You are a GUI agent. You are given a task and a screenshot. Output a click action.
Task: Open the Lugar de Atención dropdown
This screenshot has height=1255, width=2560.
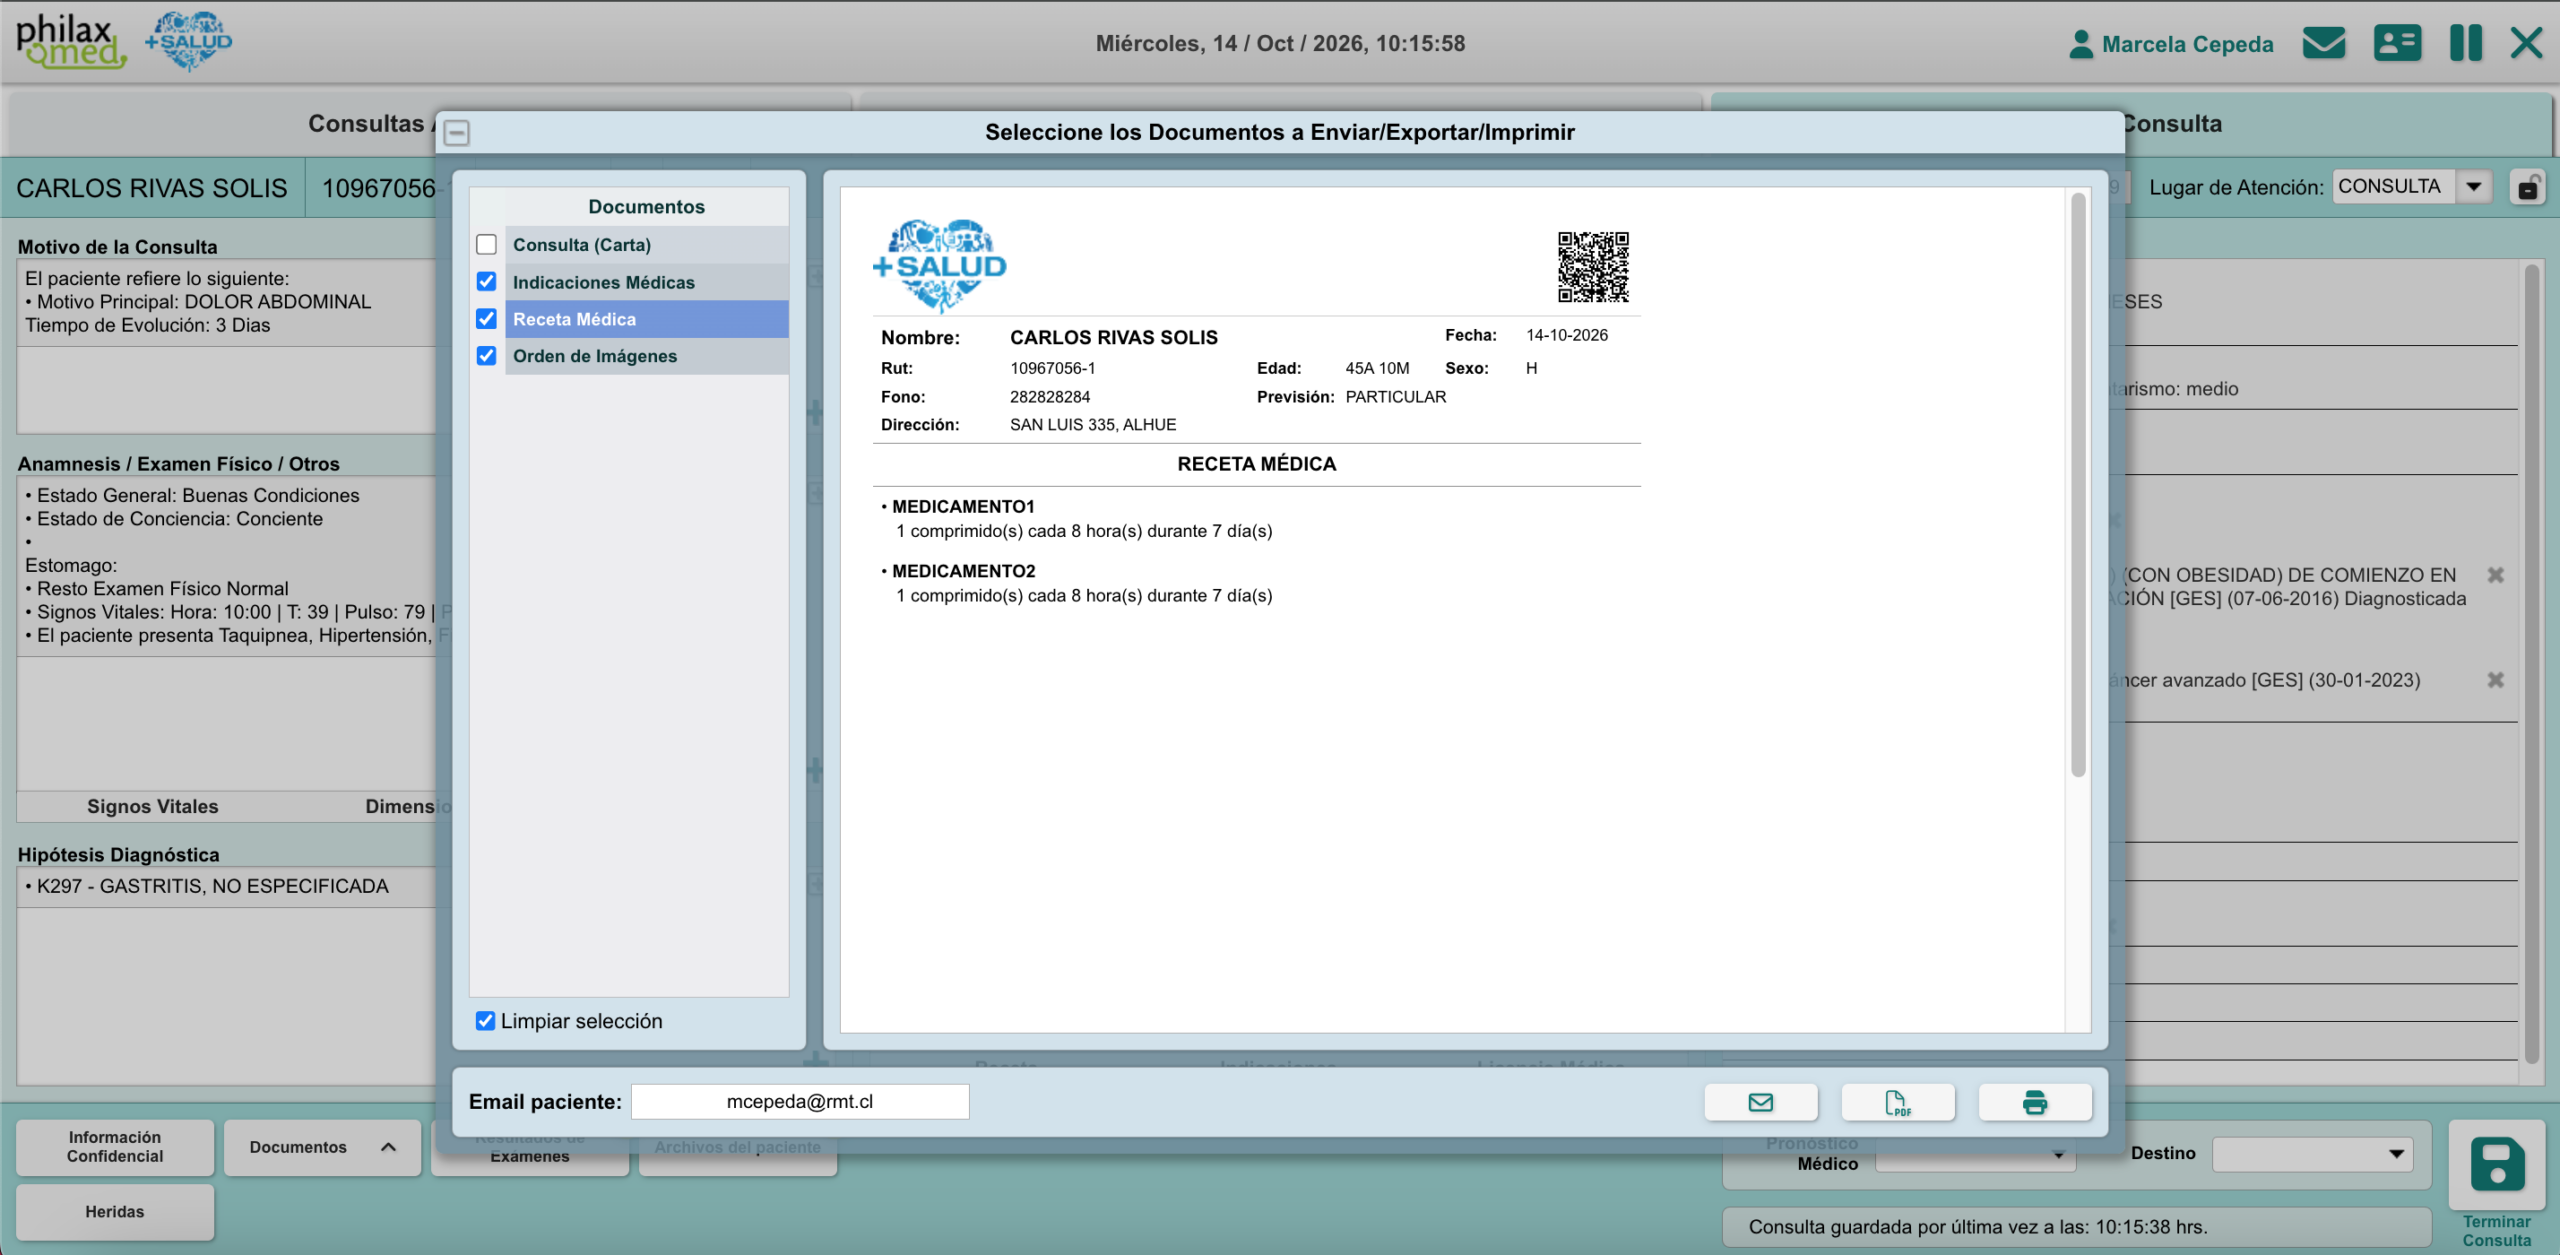click(2473, 187)
